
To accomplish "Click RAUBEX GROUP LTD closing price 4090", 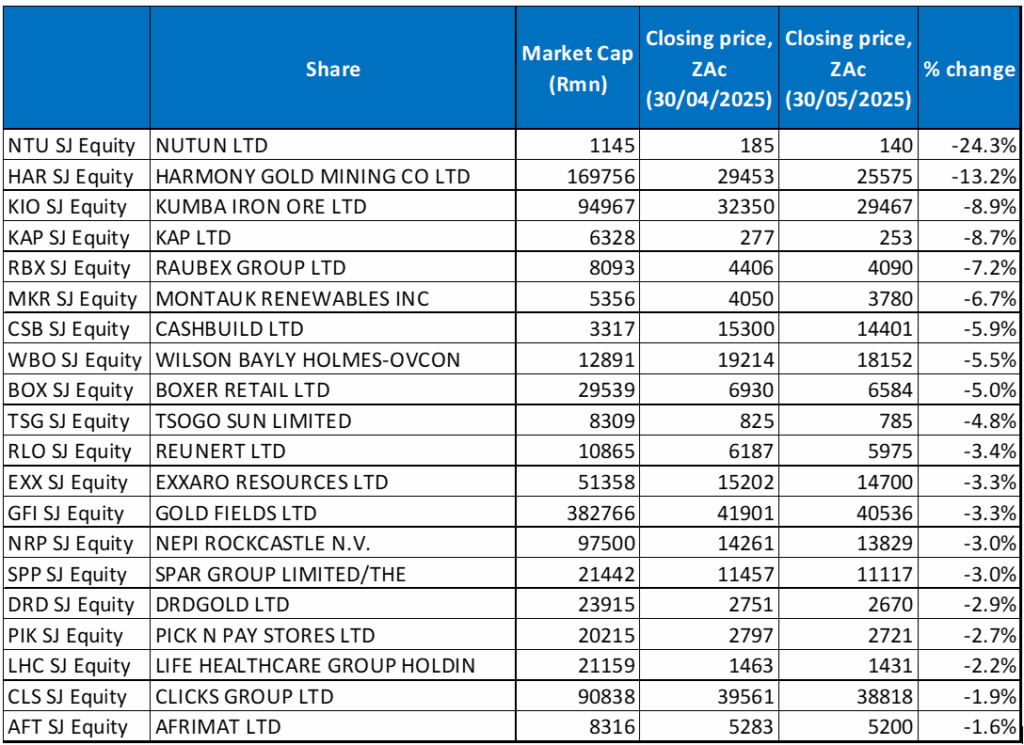I will (848, 268).
